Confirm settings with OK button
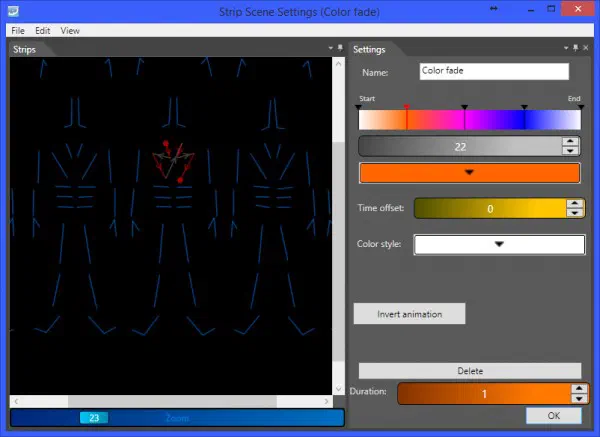This screenshot has height=437, width=600. (x=554, y=416)
